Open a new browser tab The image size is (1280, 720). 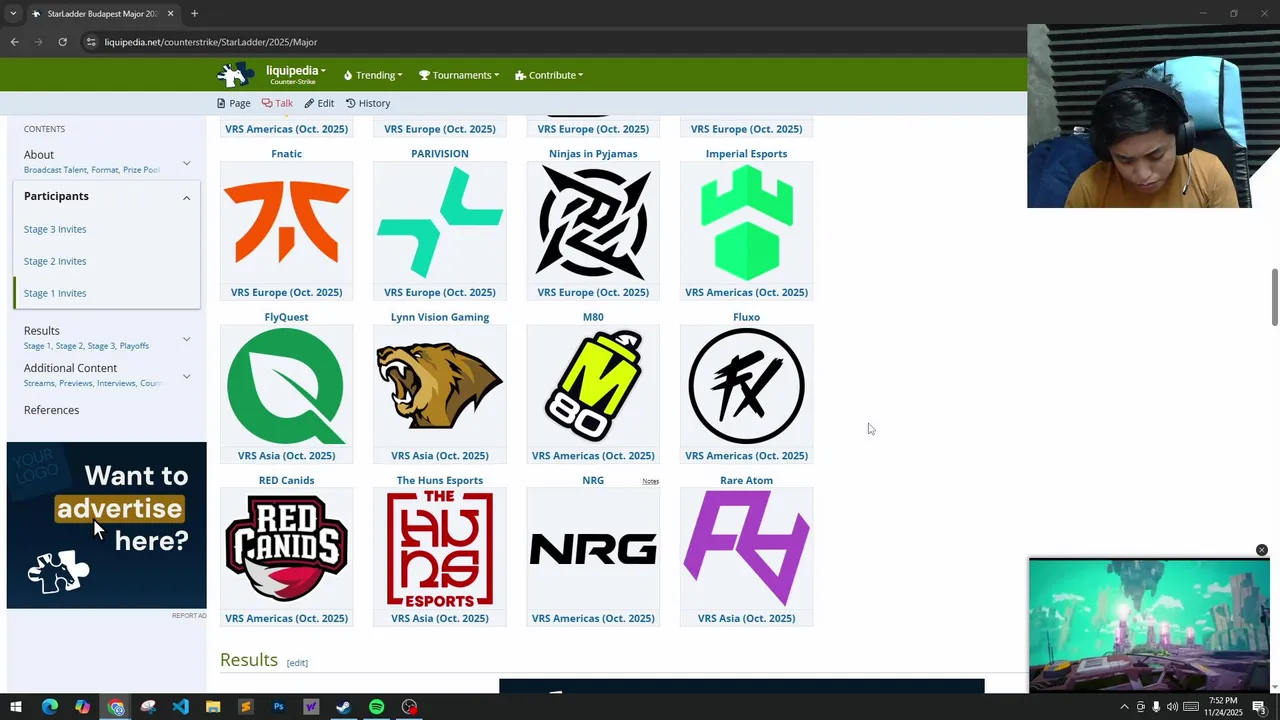[194, 14]
